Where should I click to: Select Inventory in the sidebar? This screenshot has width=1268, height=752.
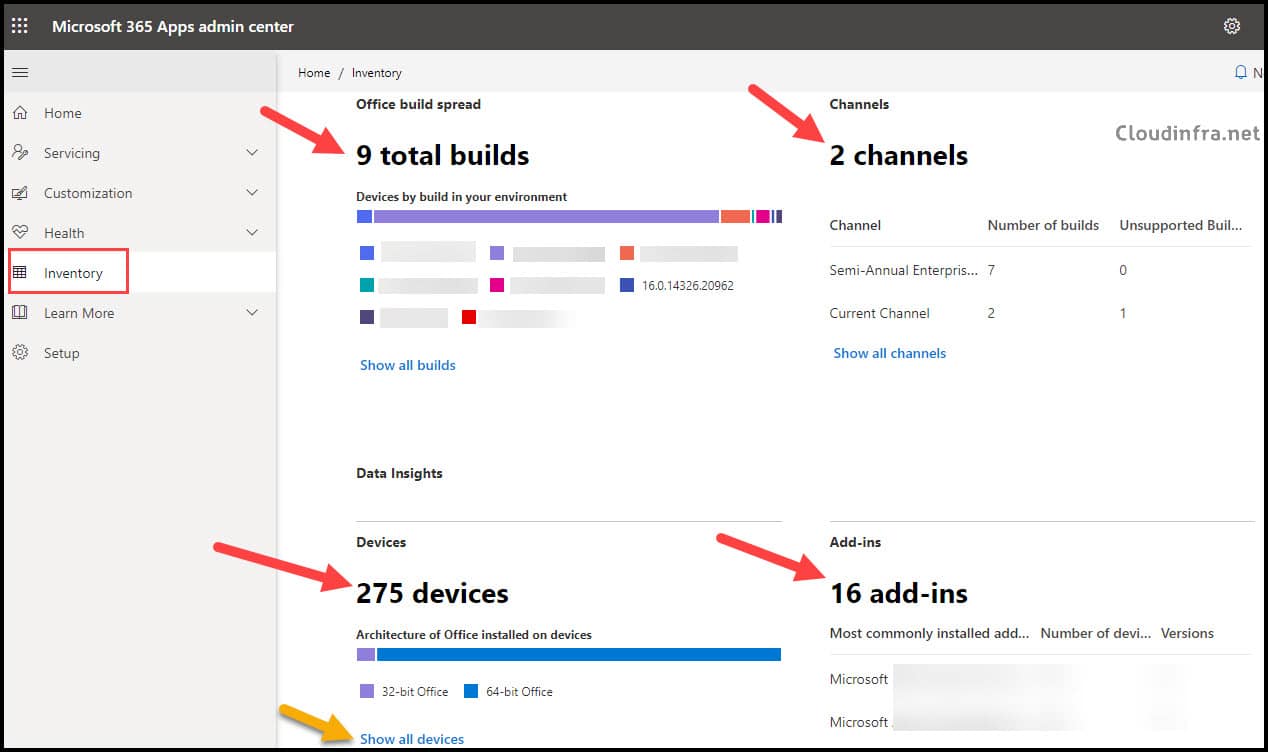click(73, 273)
